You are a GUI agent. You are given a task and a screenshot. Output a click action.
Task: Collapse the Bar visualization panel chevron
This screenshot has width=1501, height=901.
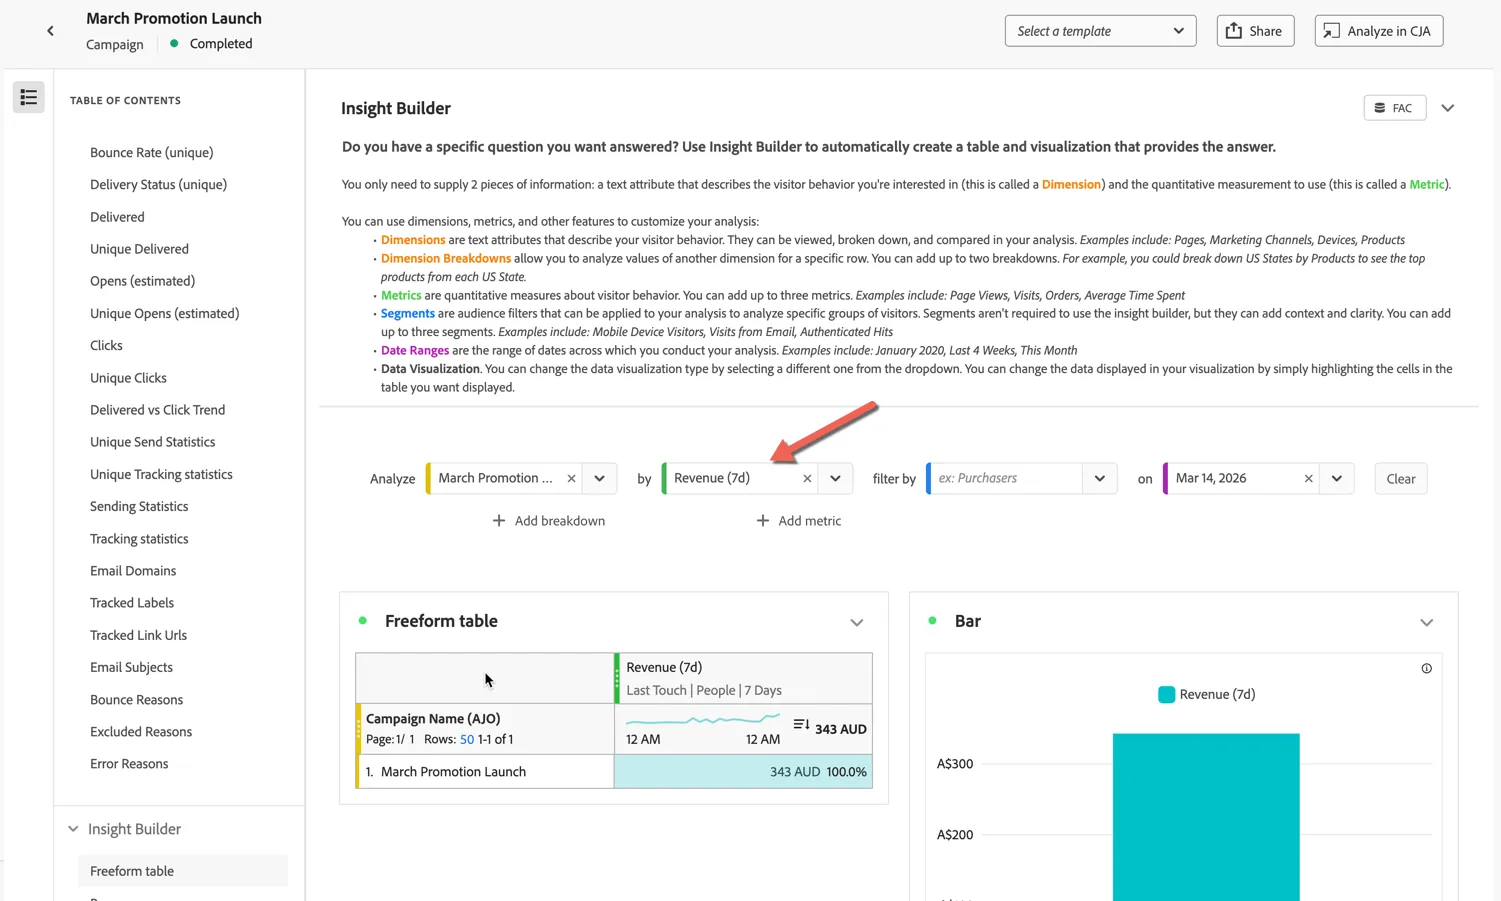pos(1427,622)
